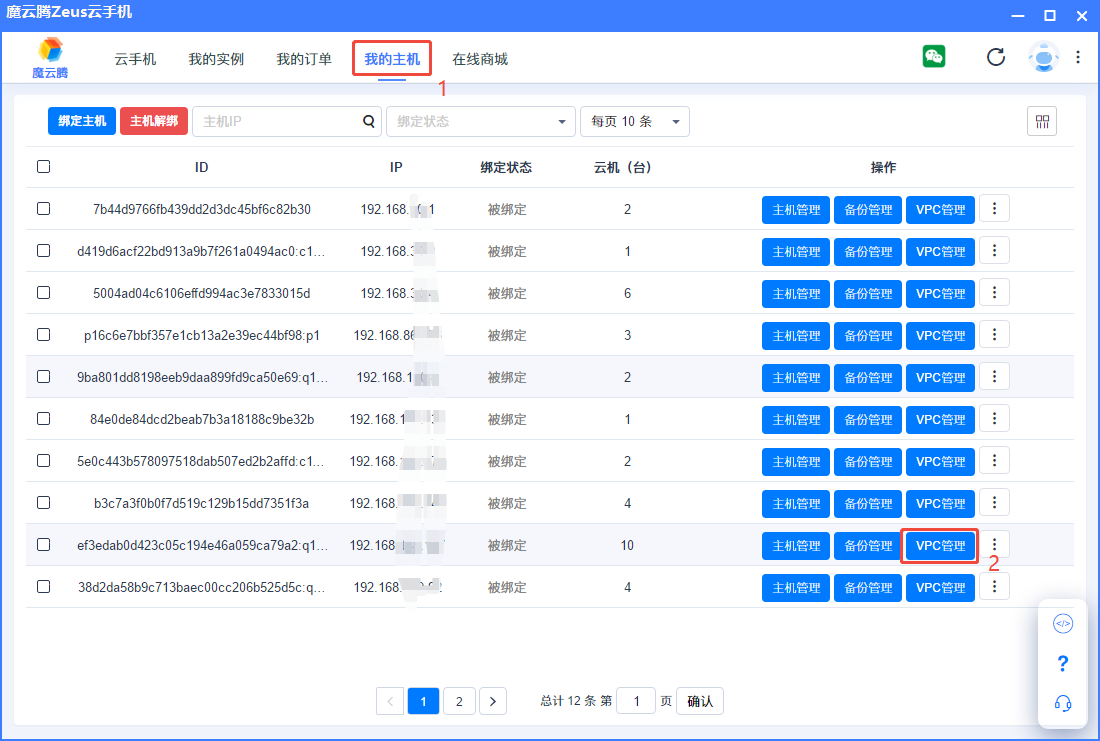Expand the 绑定状态 filter dropdown
The height and width of the screenshot is (741, 1100).
(480, 122)
